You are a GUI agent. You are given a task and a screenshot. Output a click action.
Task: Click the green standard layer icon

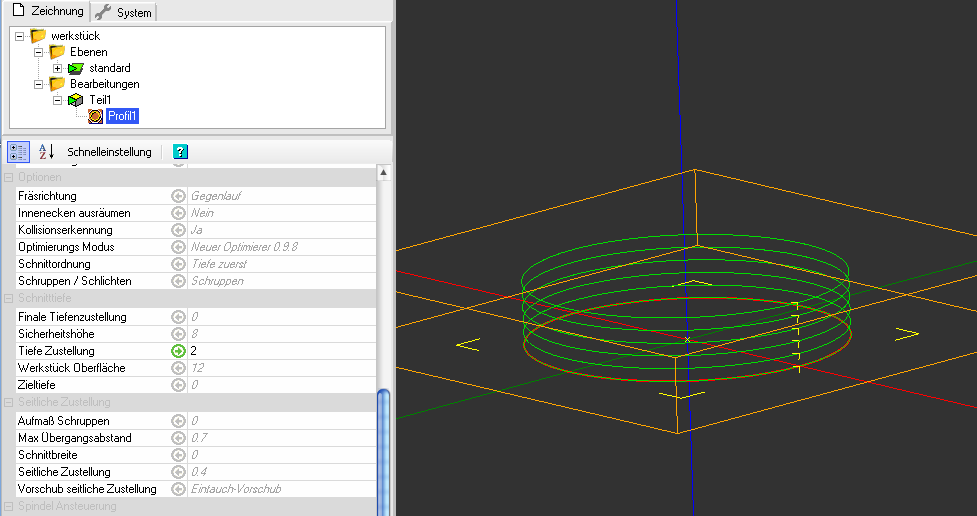pos(75,68)
